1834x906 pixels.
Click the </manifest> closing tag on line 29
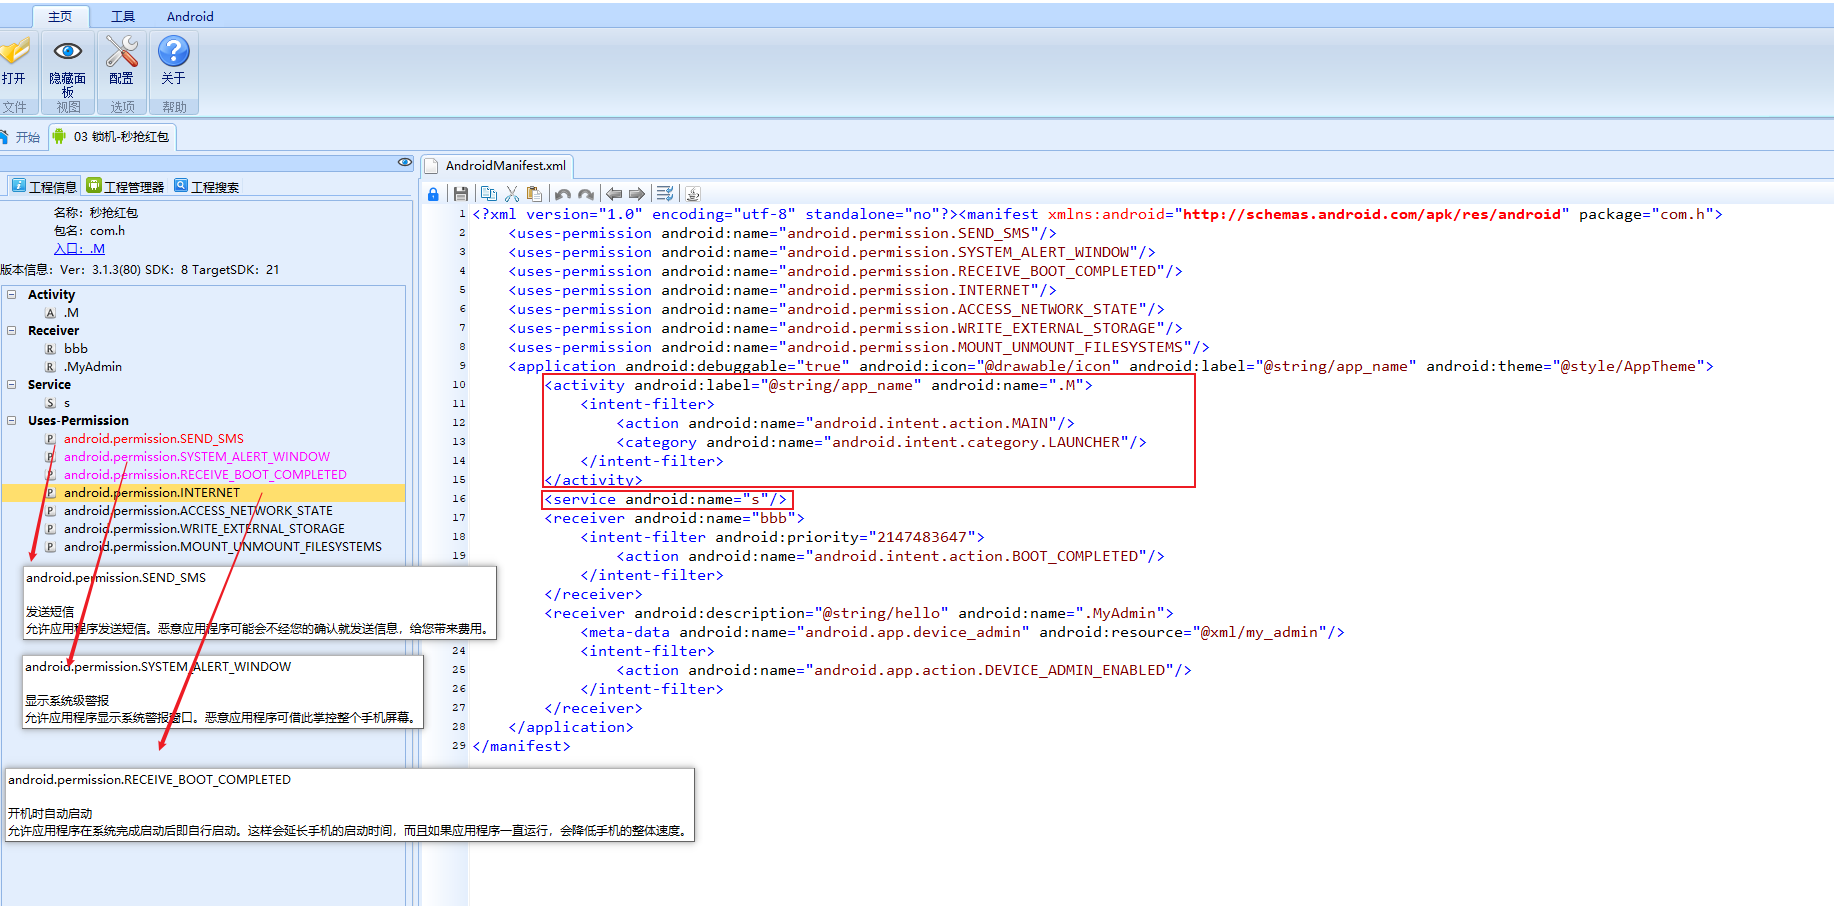pyautogui.click(x=521, y=746)
